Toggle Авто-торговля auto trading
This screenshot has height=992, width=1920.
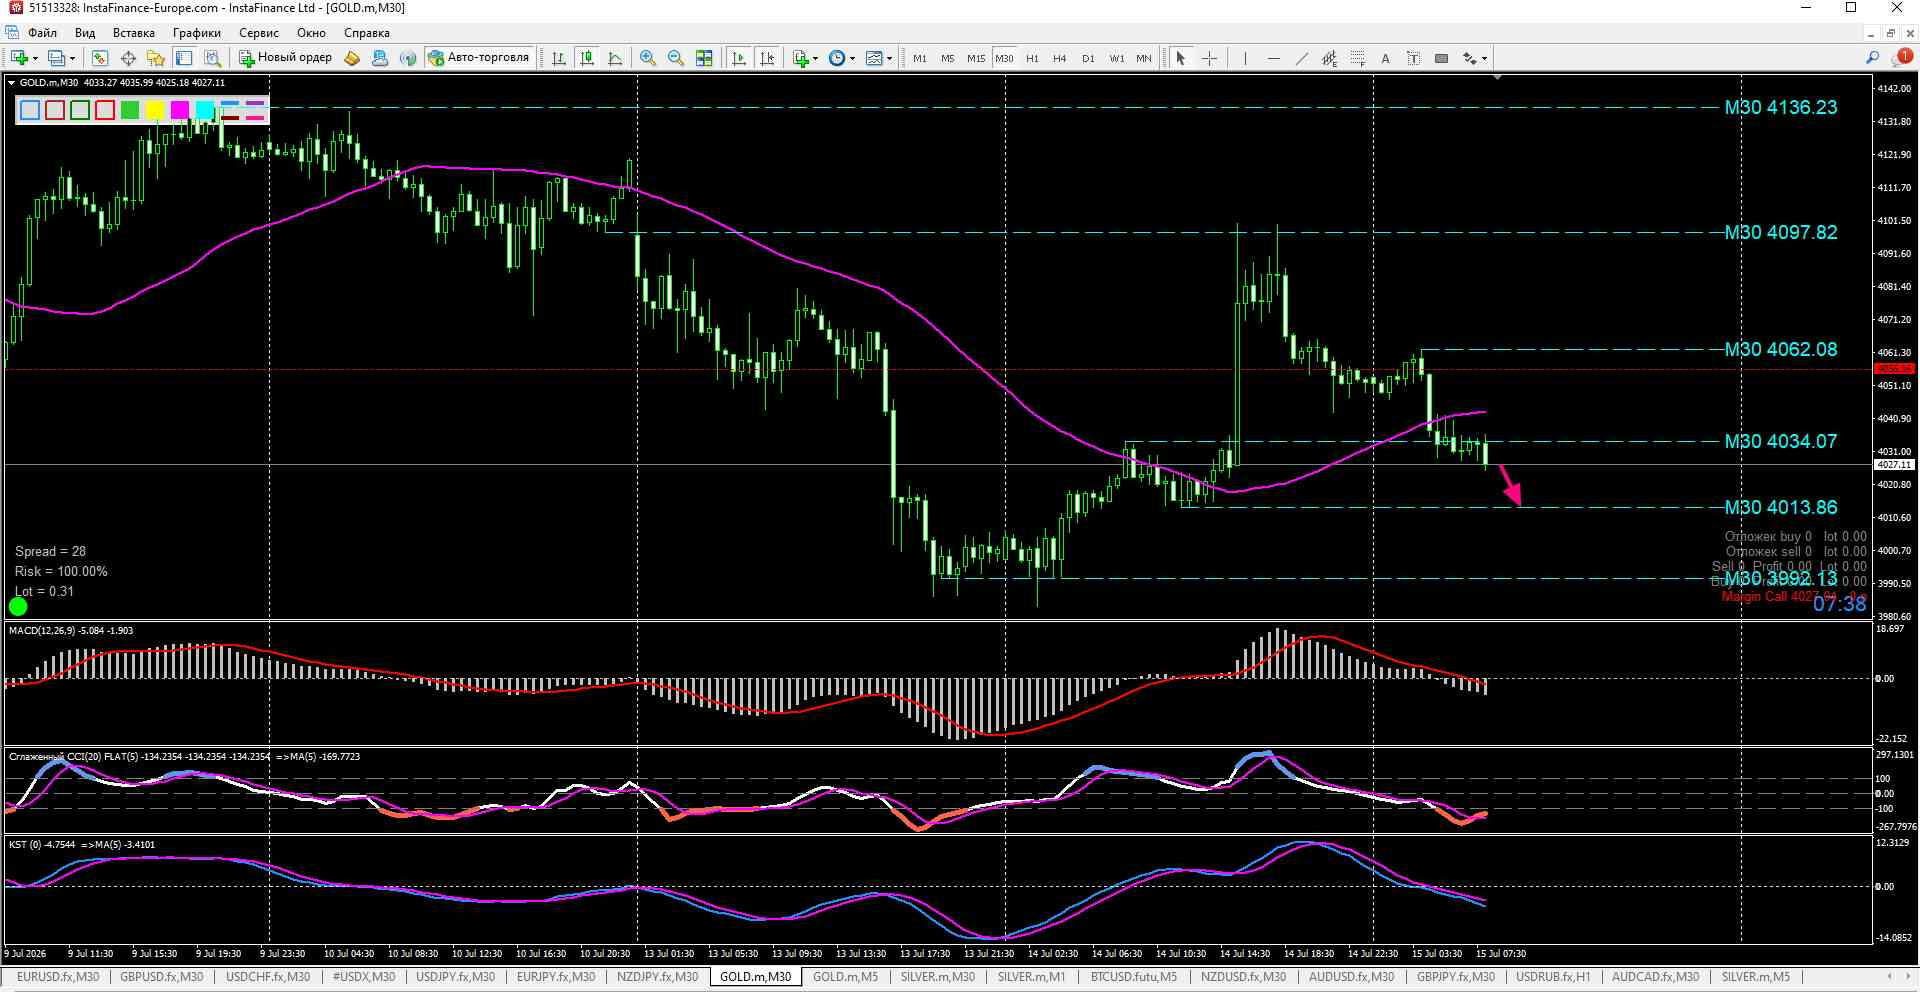pos(478,58)
